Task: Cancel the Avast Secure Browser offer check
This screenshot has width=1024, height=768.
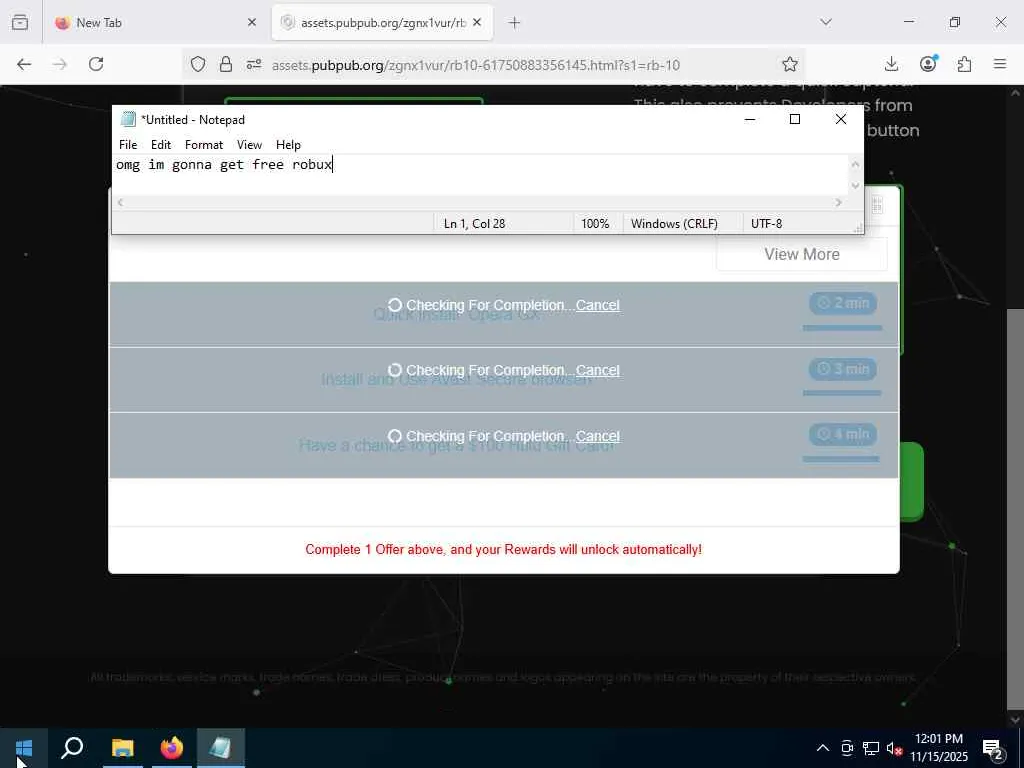Action: pyautogui.click(x=598, y=370)
